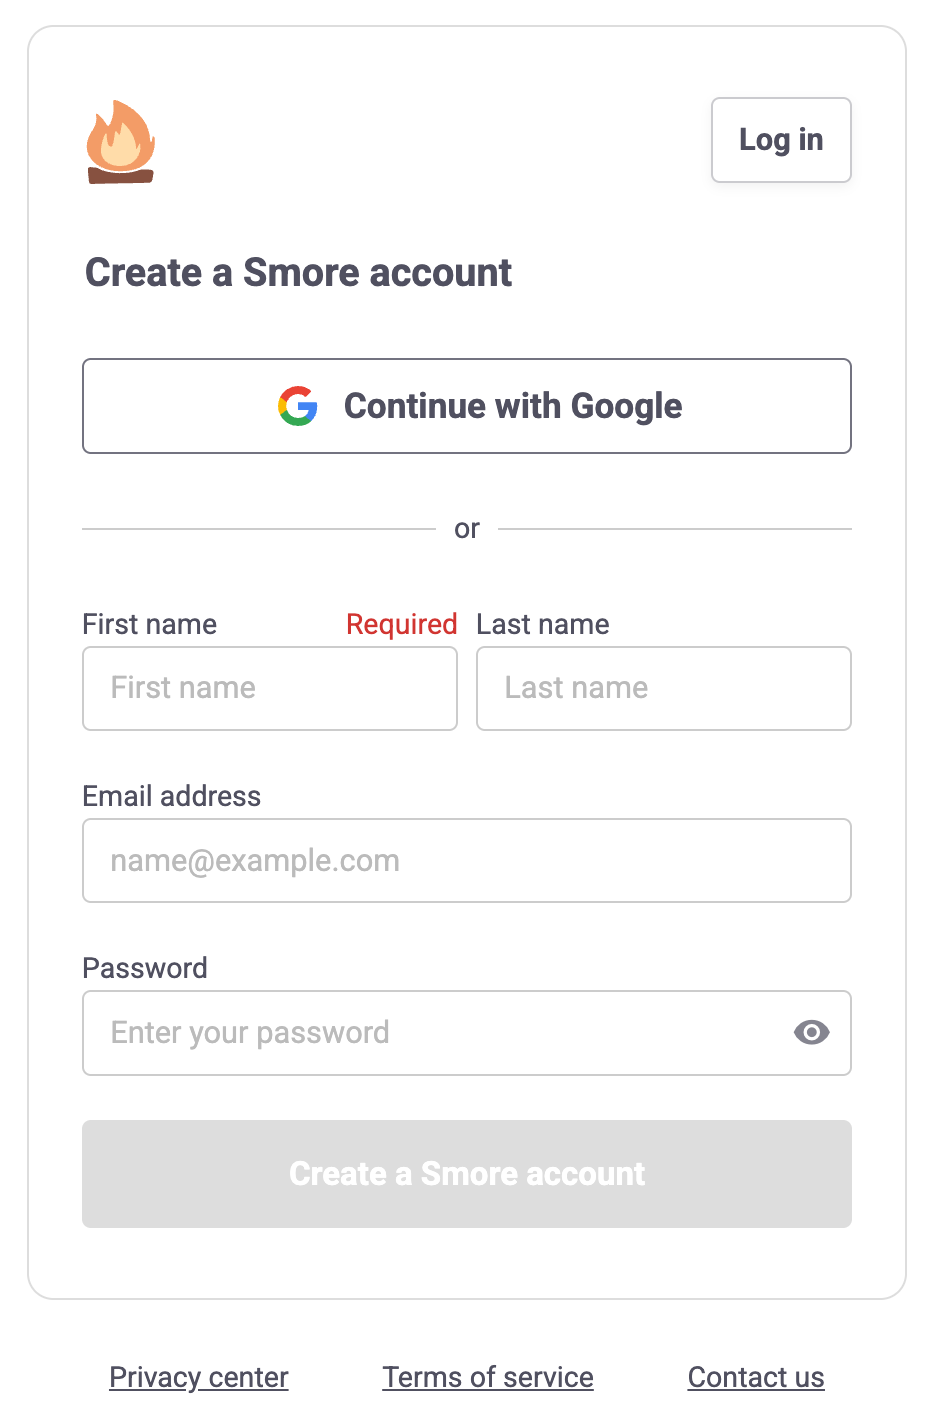Click the Email address input box
This screenshot has width=936, height=1422.
[467, 860]
